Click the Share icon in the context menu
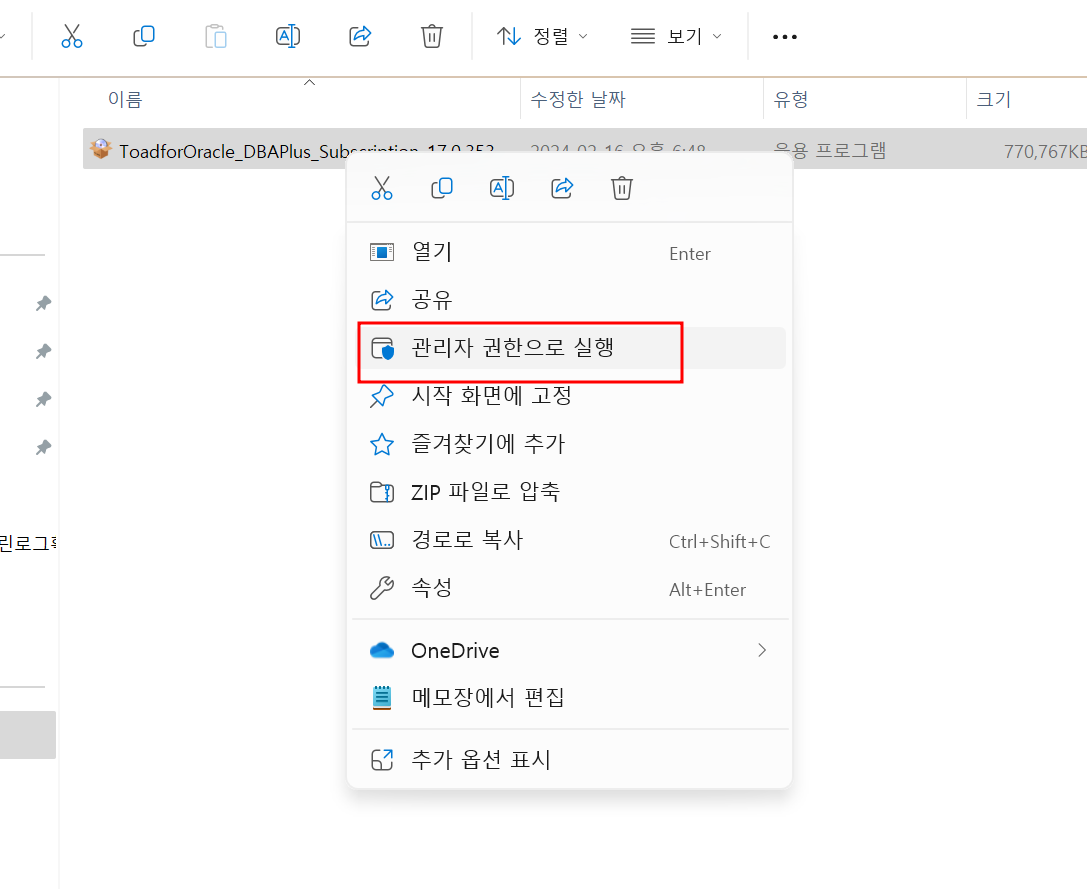Viewport: 1087px width, 889px height. (x=562, y=188)
